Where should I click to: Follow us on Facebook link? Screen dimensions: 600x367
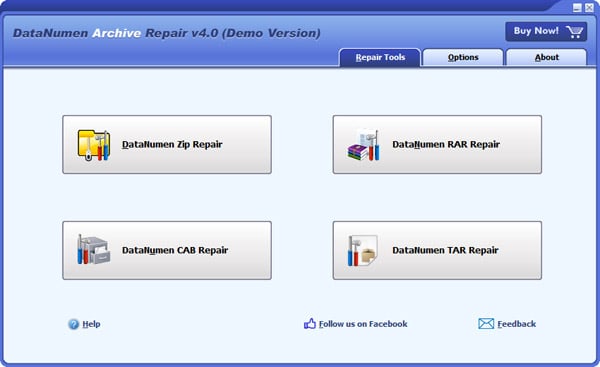pyautogui.click(x=363, y=324)
